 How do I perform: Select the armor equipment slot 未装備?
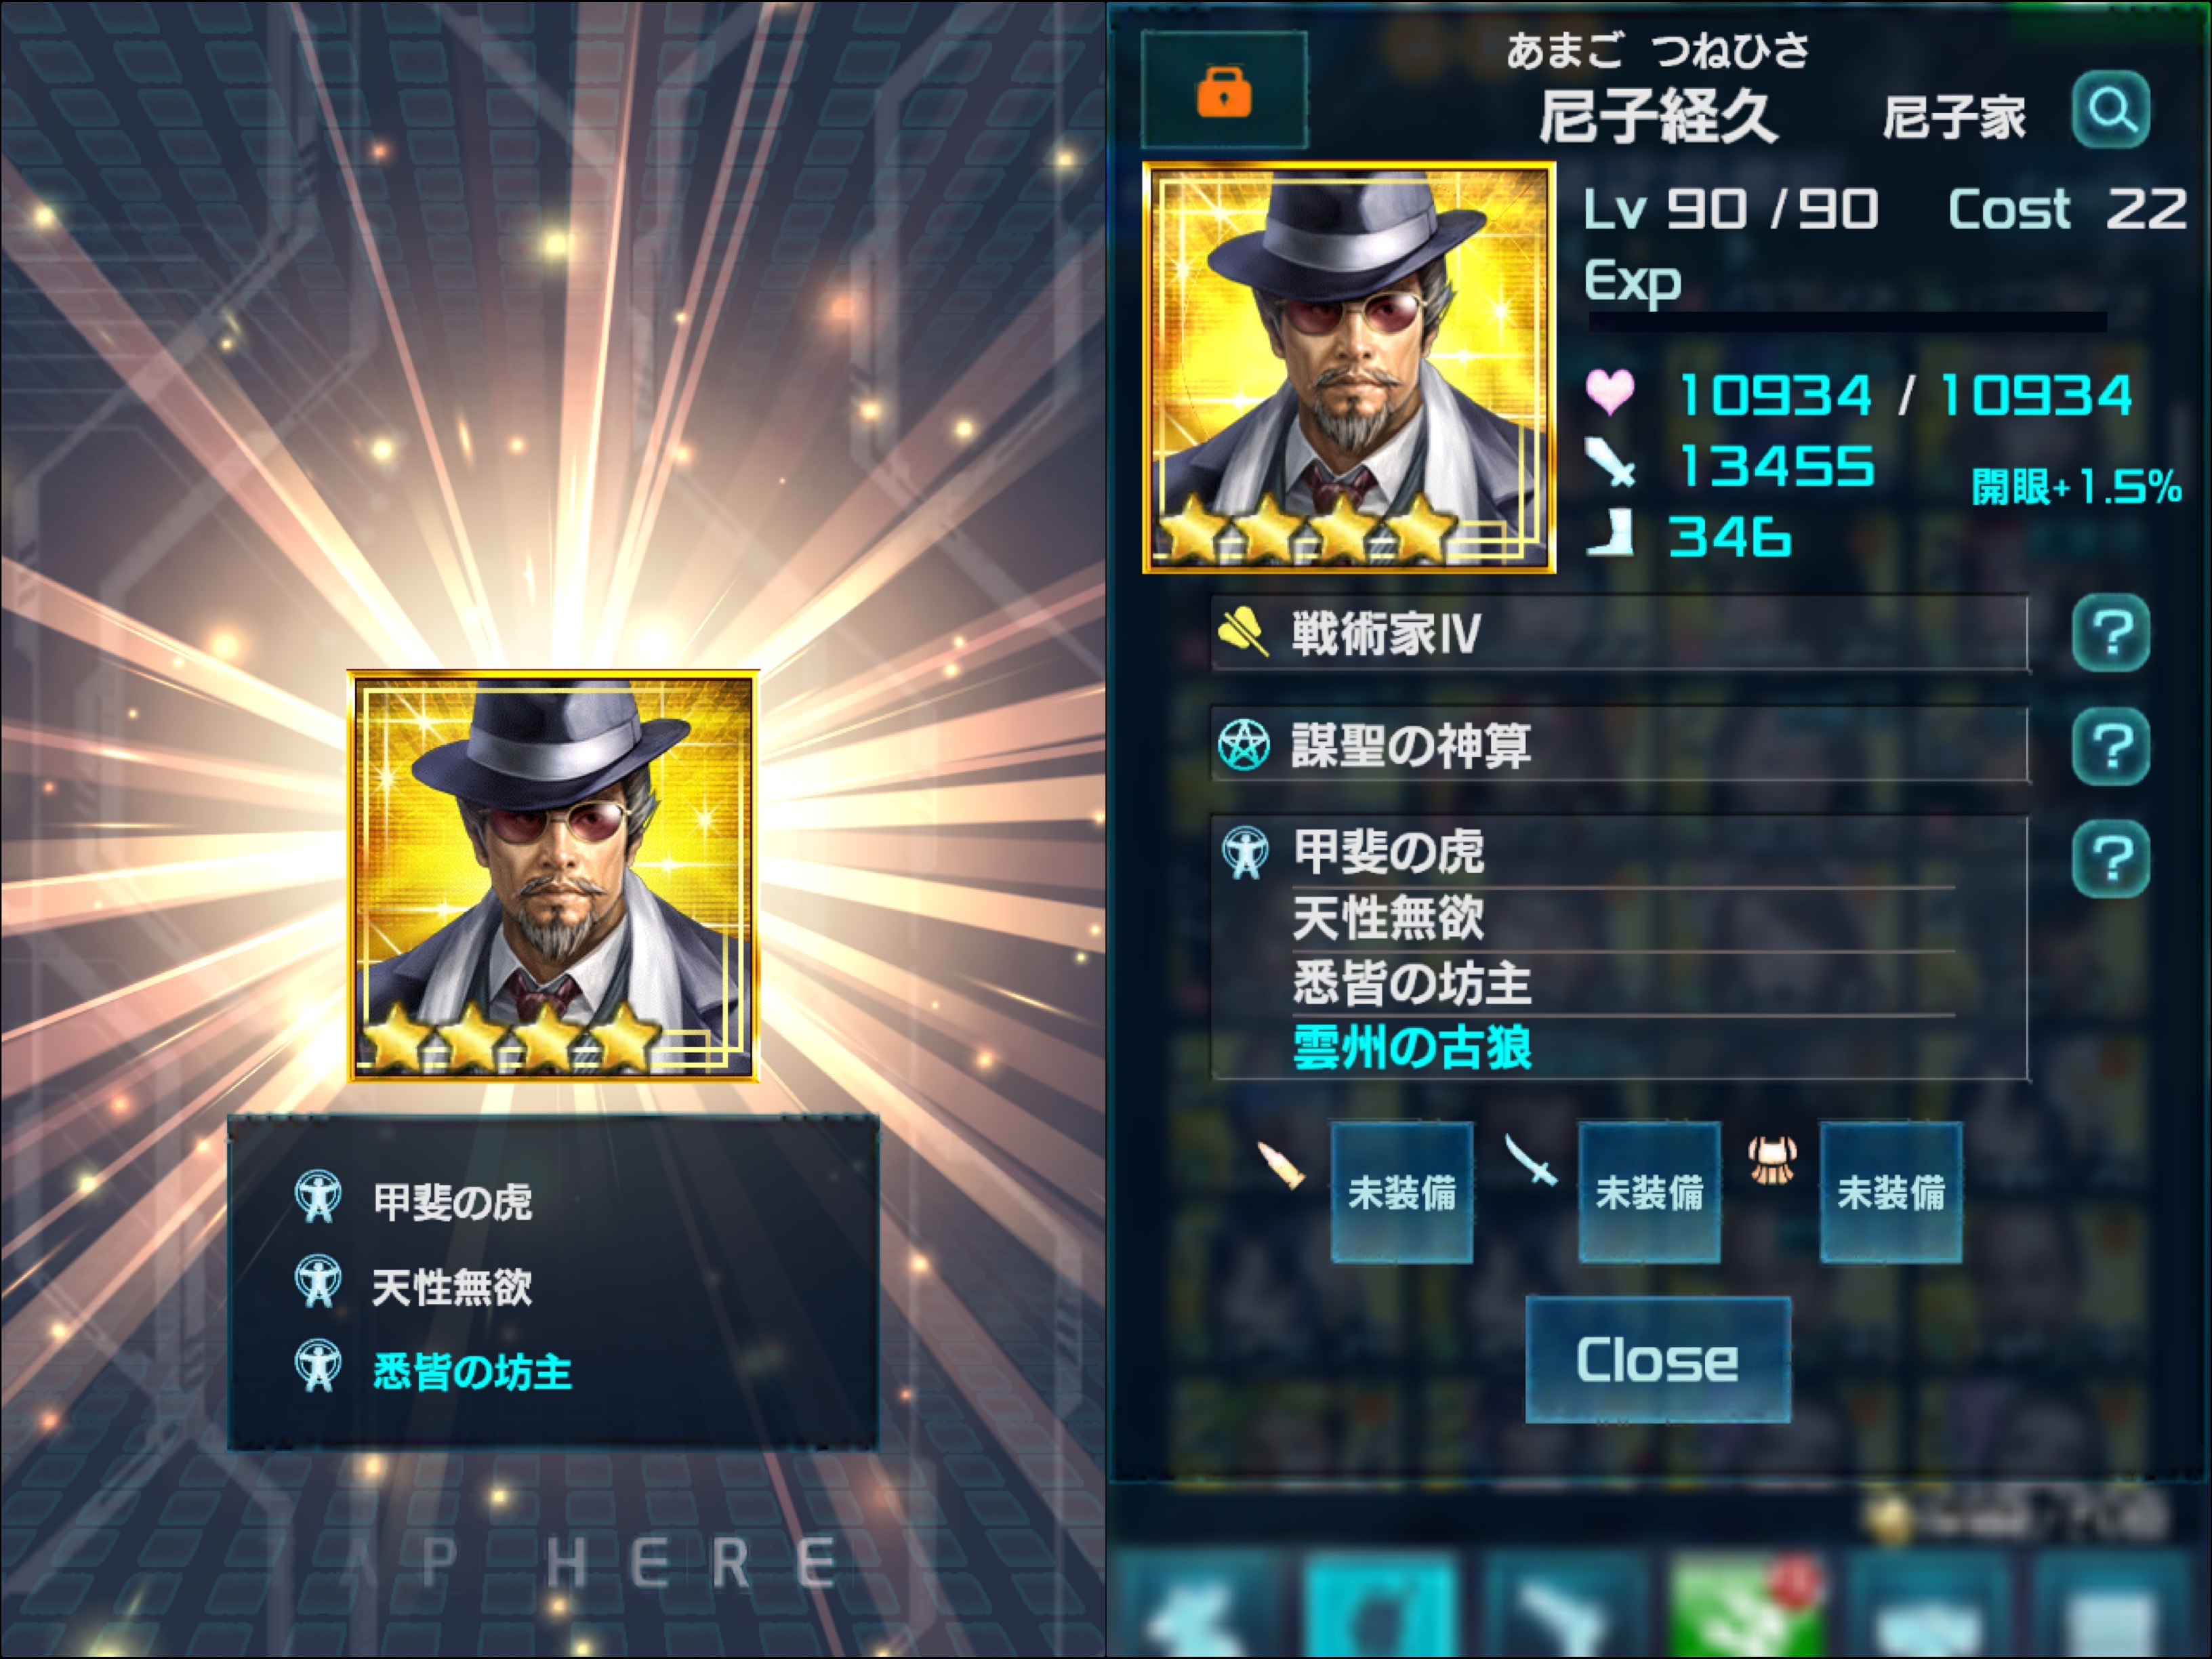point(1890,1192)
